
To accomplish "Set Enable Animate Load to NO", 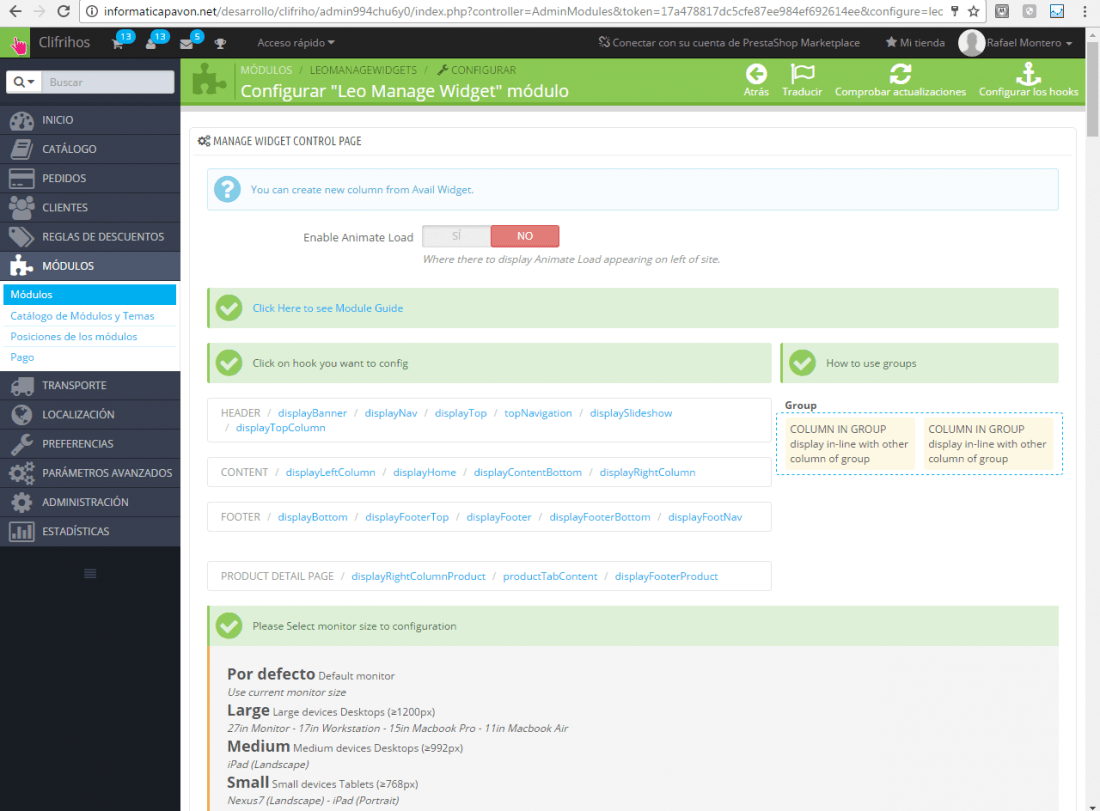I will (525, 236).
